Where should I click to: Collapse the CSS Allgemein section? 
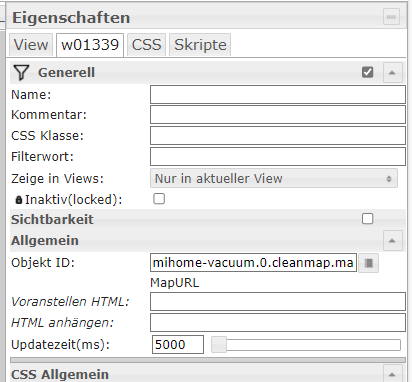tap(392, 374)
